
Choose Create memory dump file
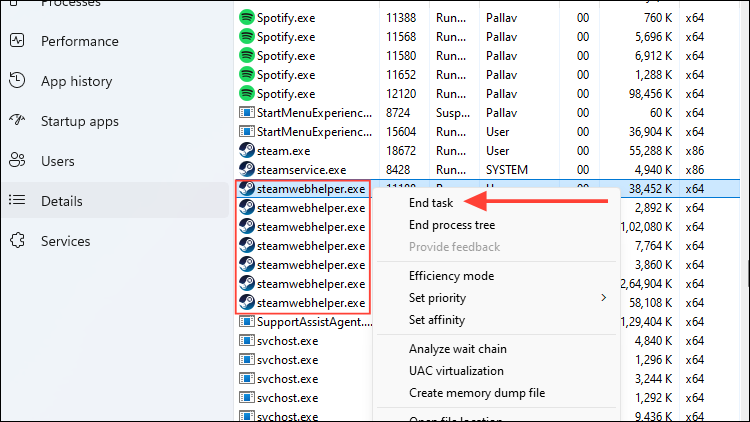coord(476,393)
